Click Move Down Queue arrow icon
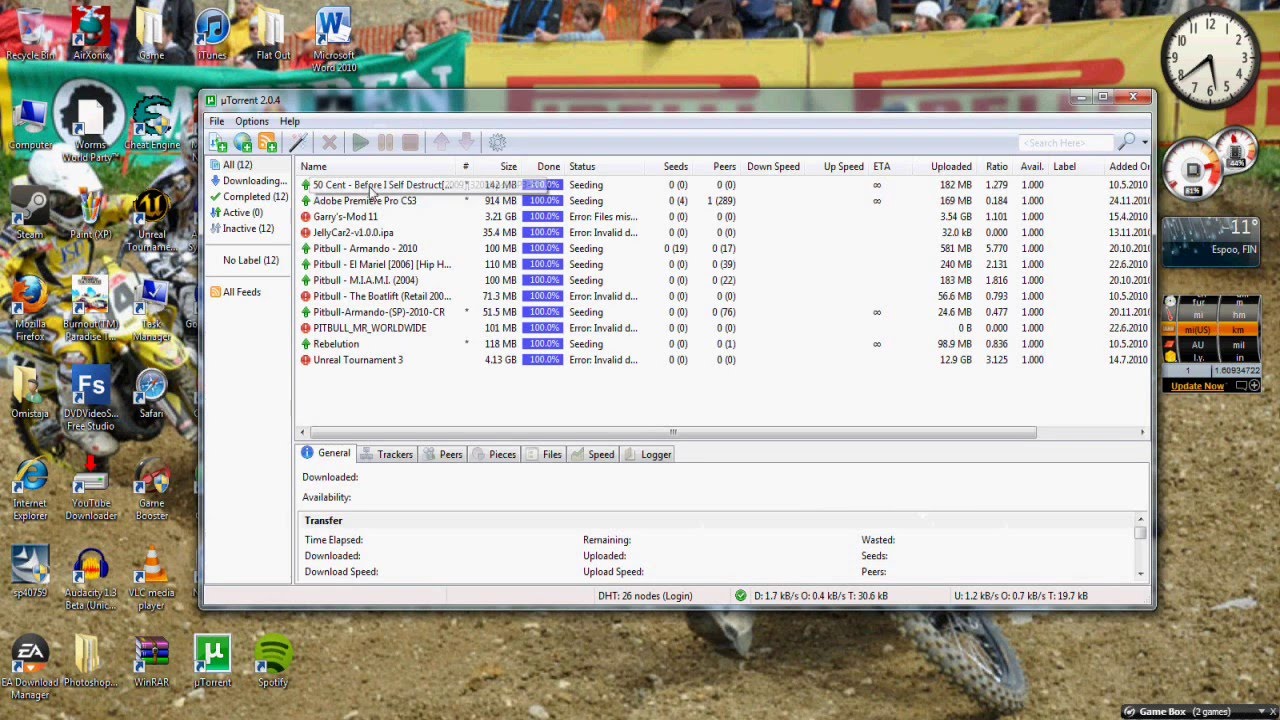This screenshot has height=720, width=1280. (466, 143)
